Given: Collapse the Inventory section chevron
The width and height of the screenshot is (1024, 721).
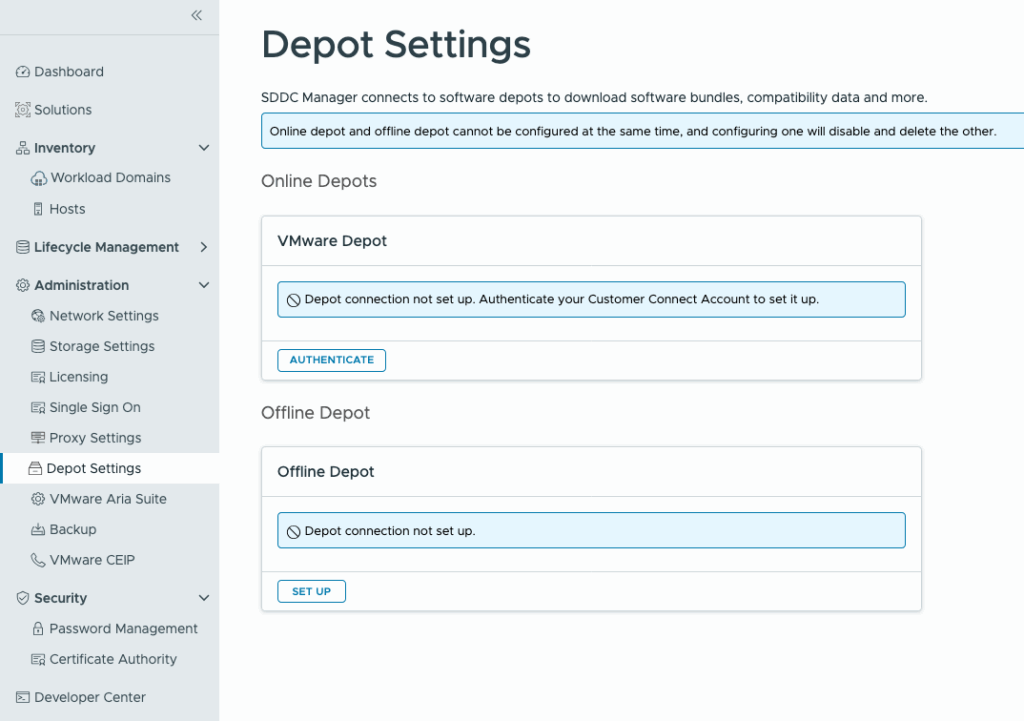Looking at the screenshot, I should click(204, 148).
